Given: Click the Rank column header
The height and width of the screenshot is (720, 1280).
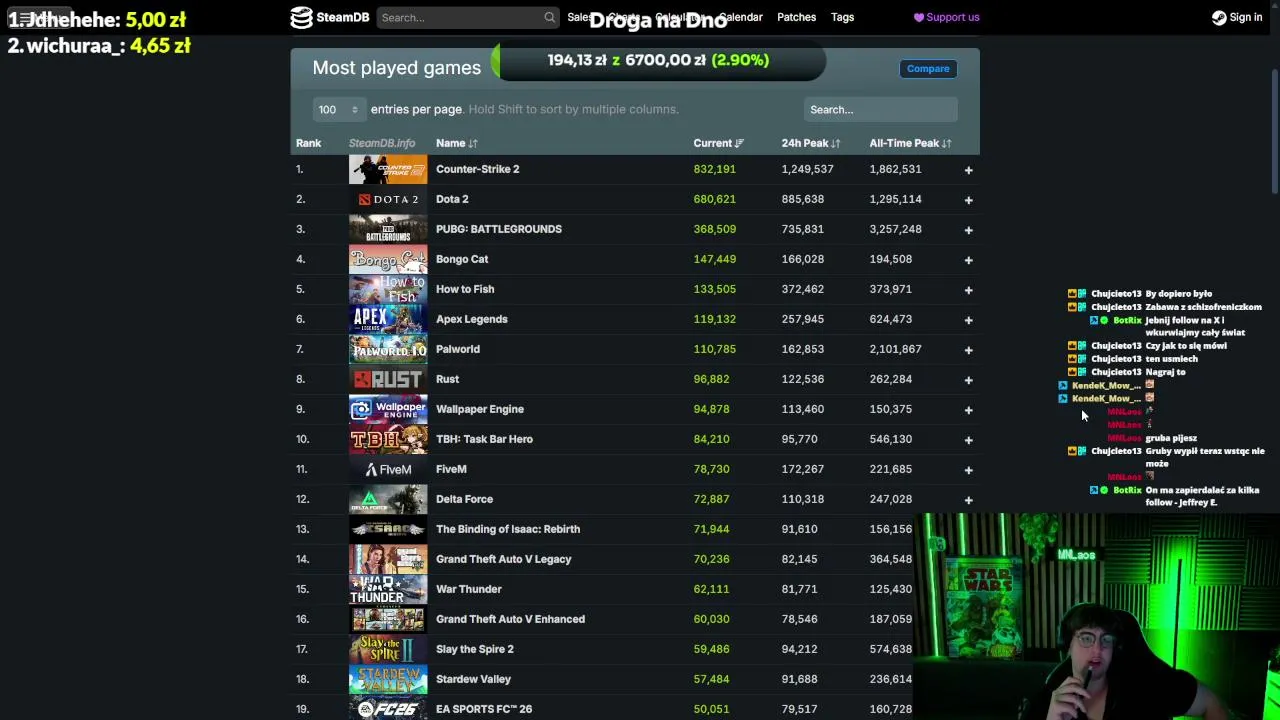Looking at the screenshot, I should 308,143.
